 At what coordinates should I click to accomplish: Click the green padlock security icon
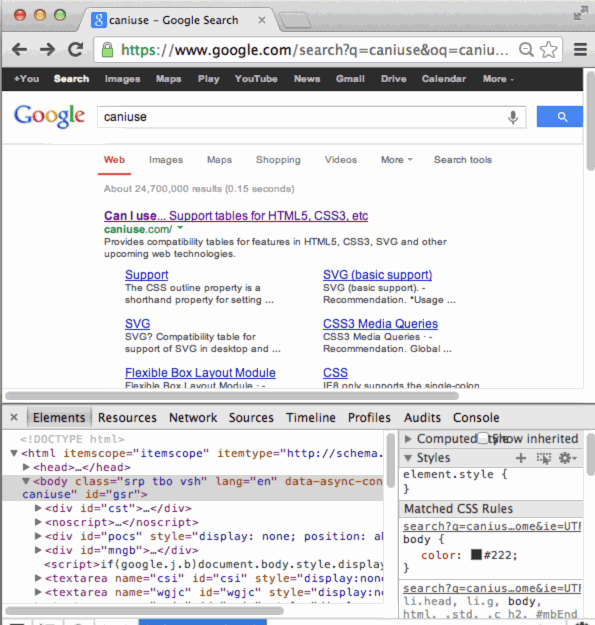click(x=107, y=50)
